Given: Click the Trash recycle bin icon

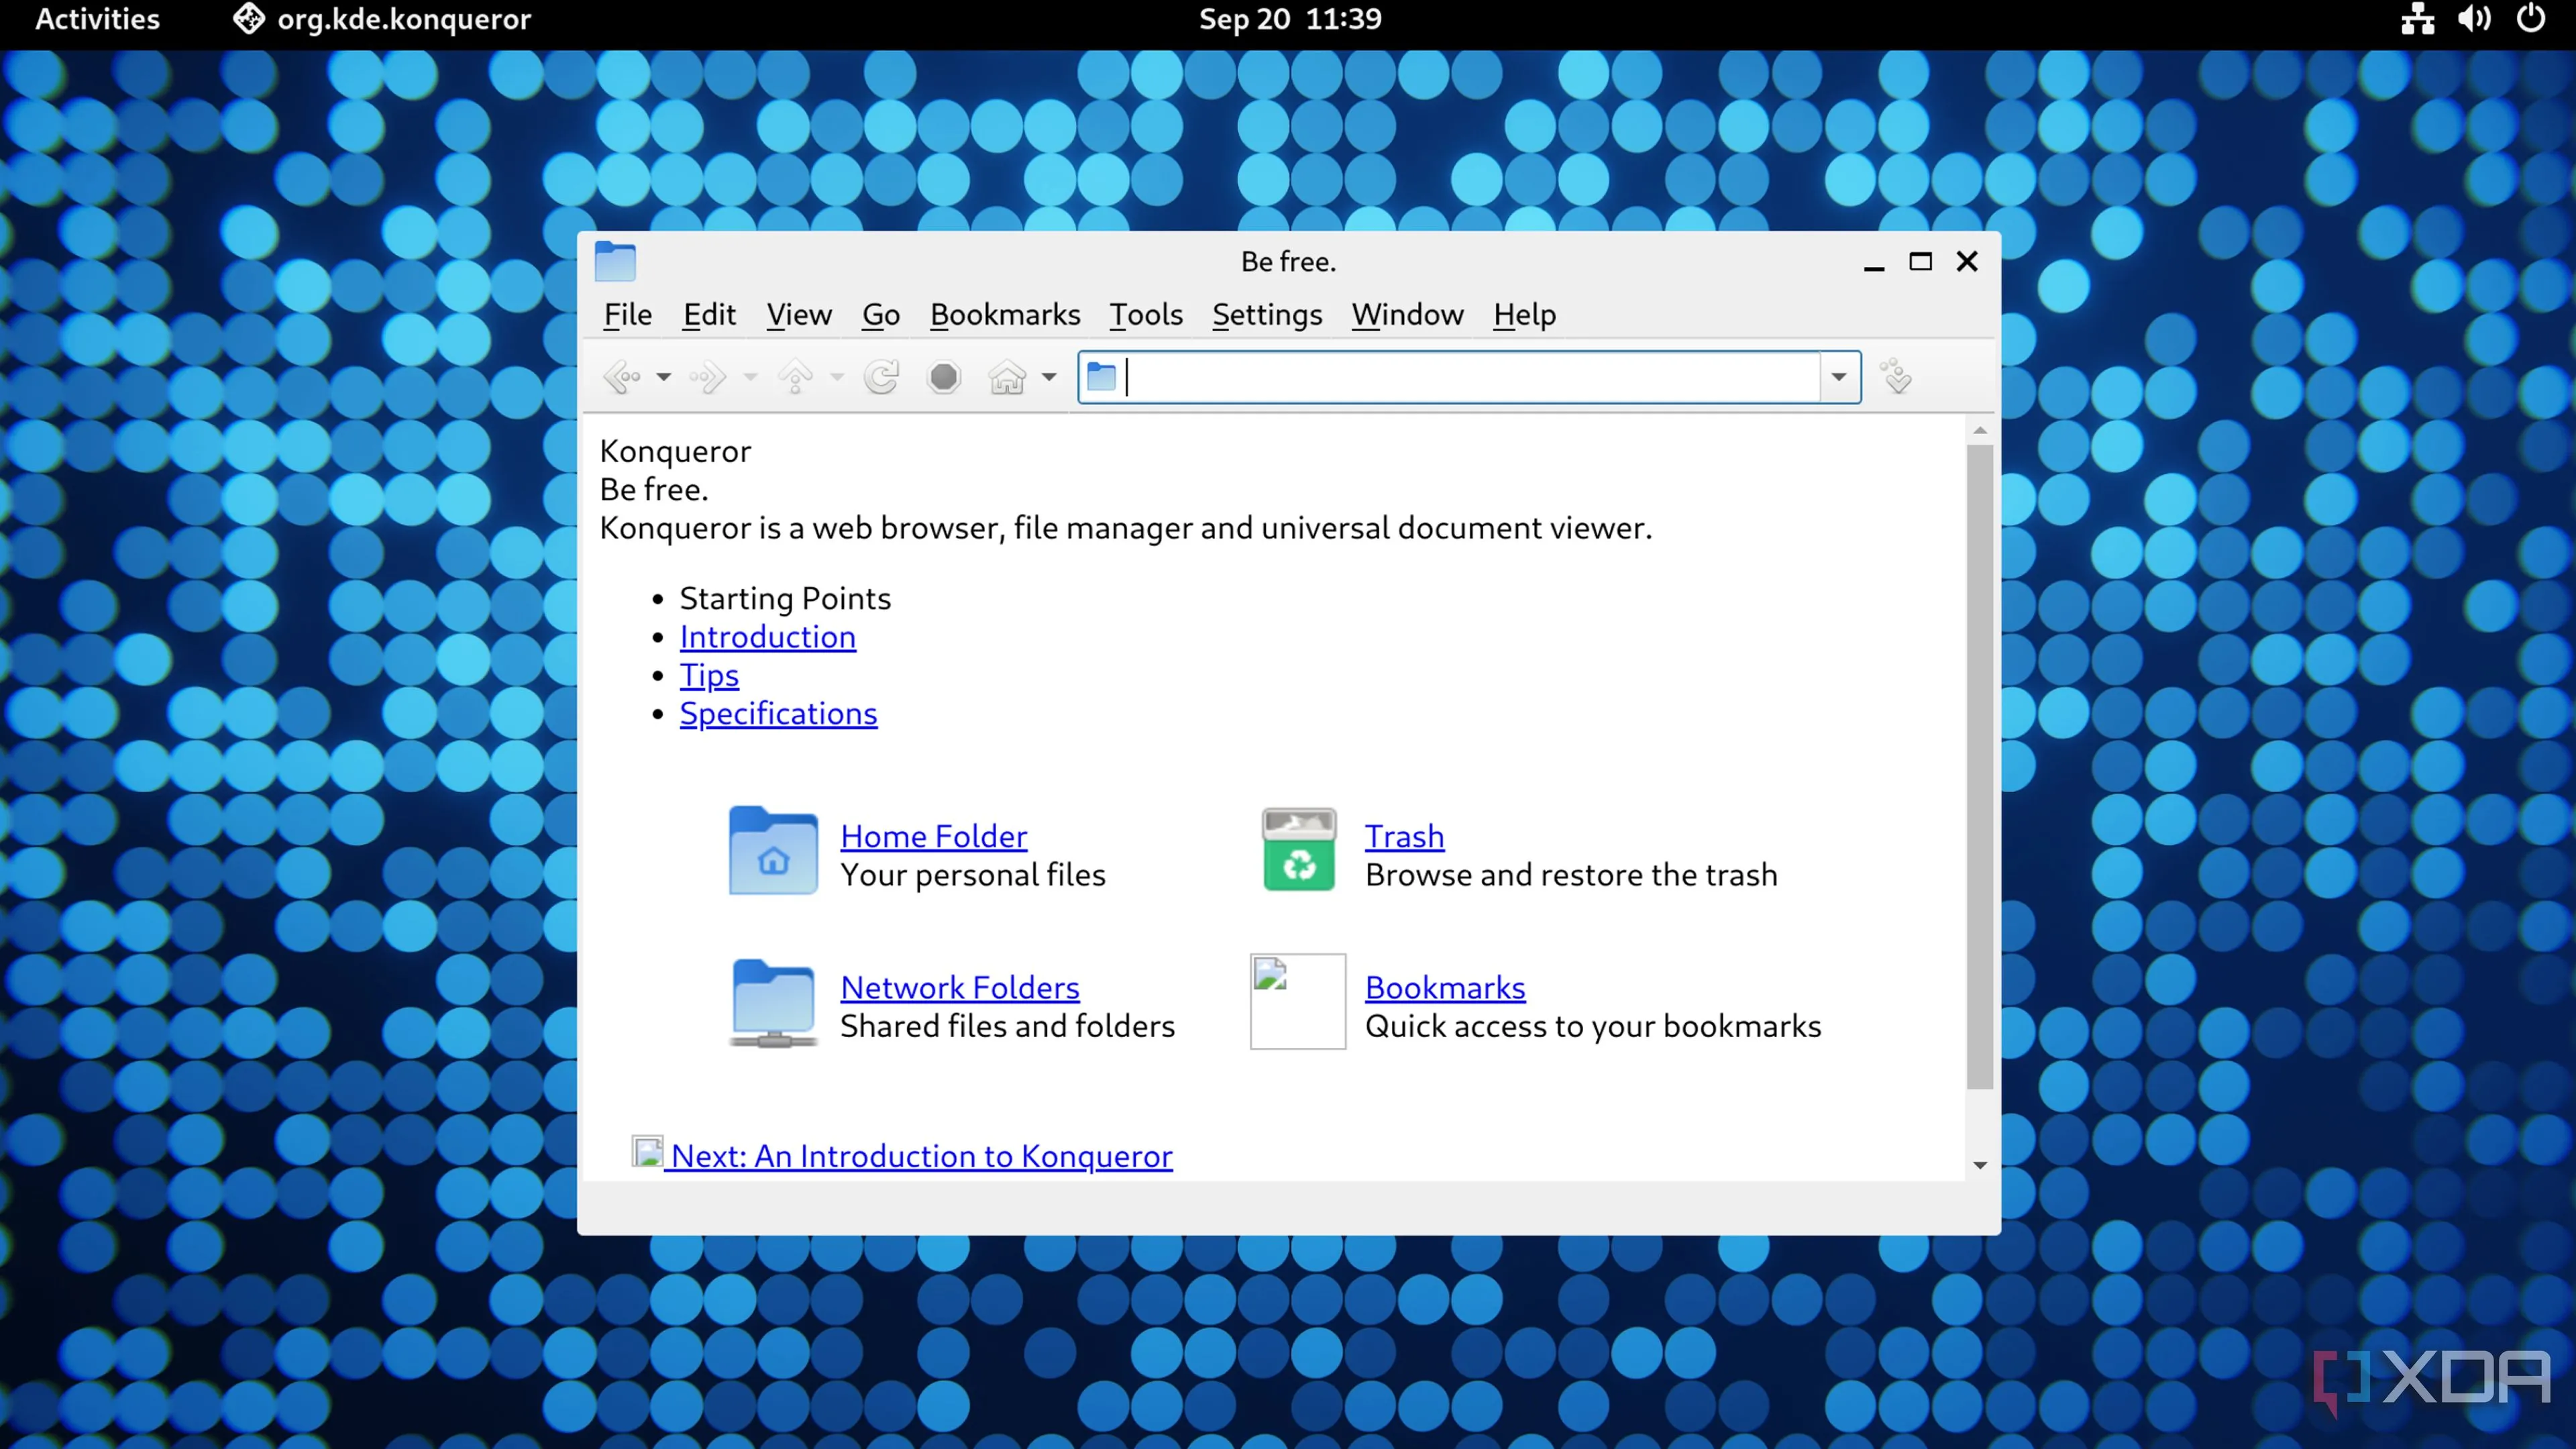Looking at the screenshot, I should tap(1298, 850).
